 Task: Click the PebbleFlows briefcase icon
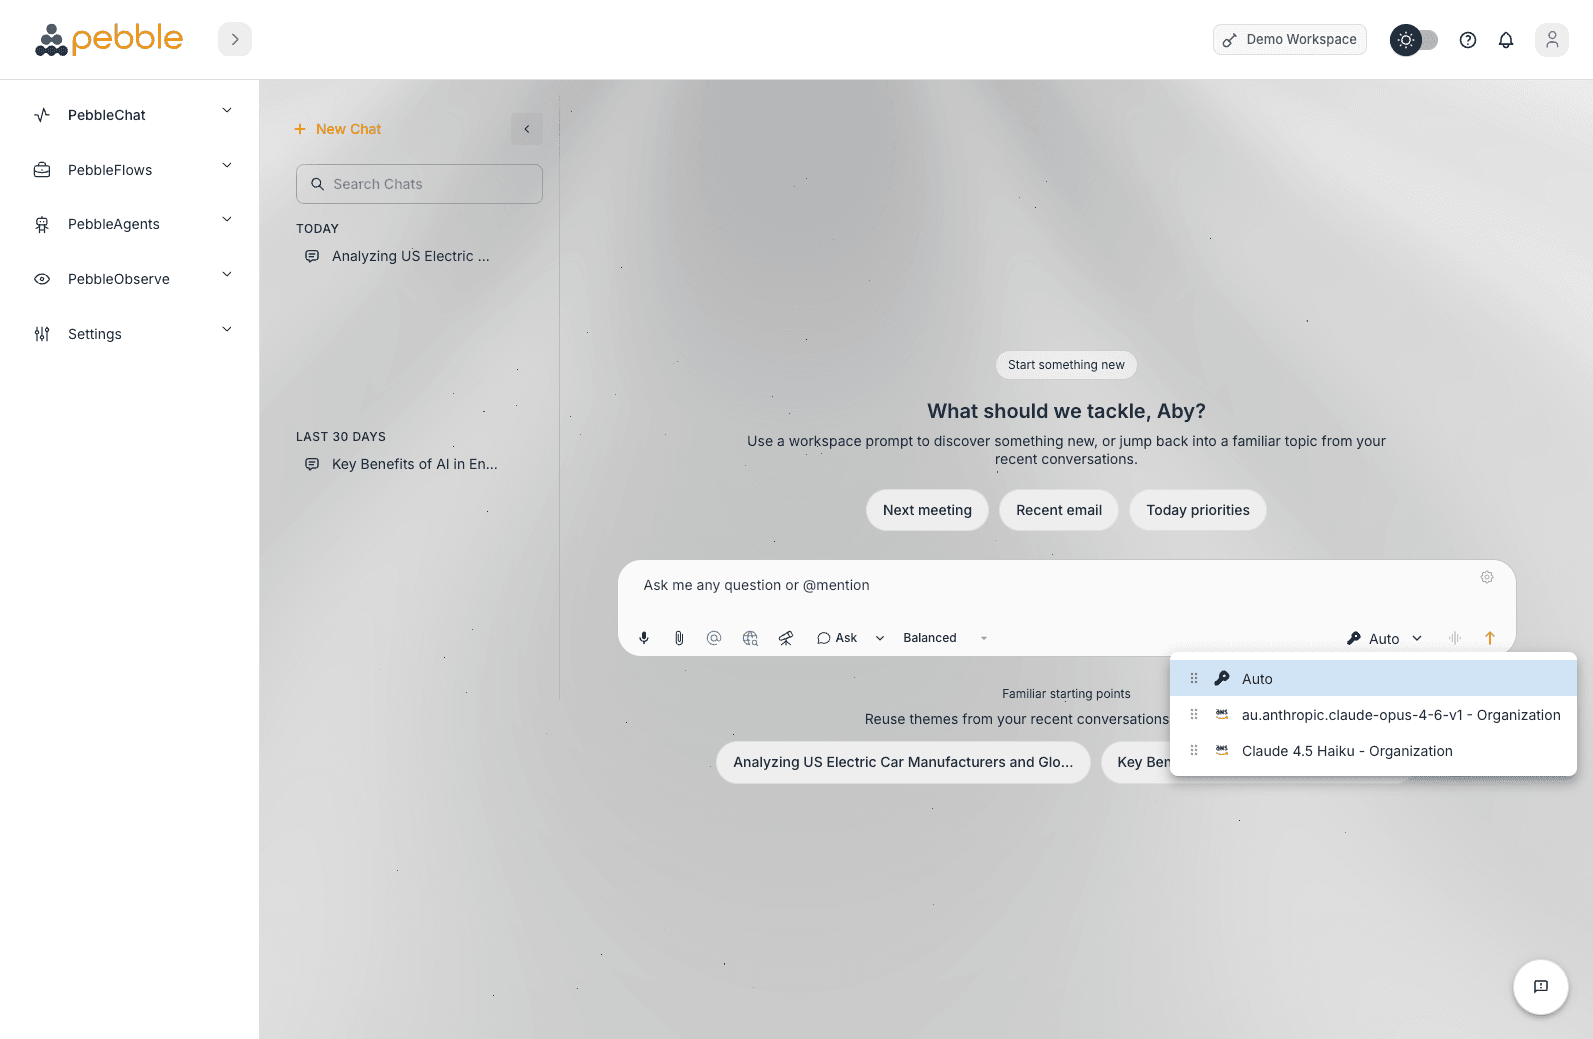42,170
